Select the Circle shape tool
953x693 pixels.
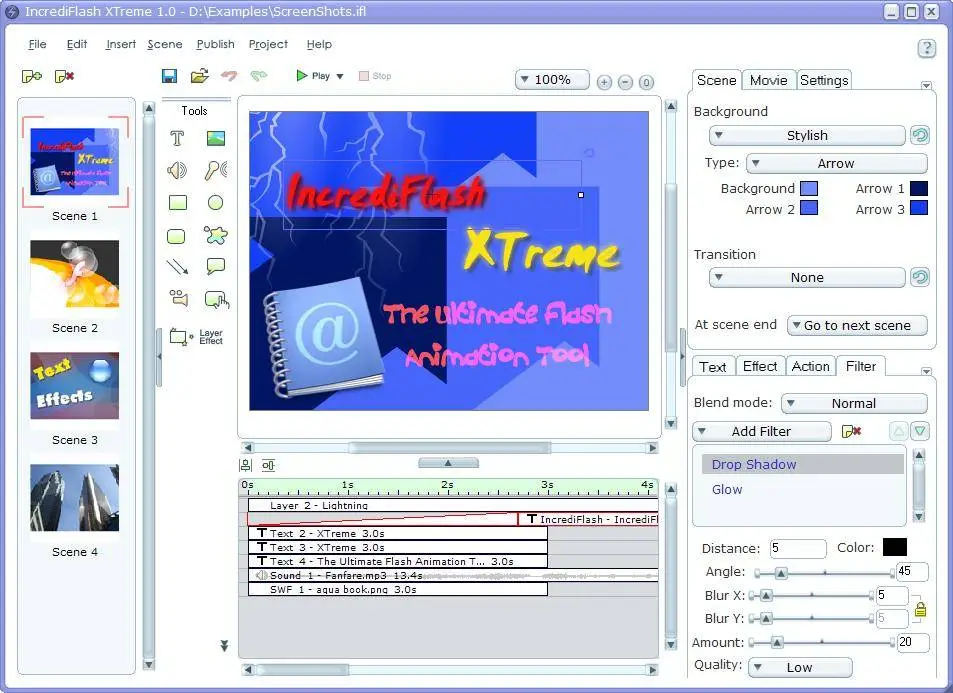(x=216, y=202)
